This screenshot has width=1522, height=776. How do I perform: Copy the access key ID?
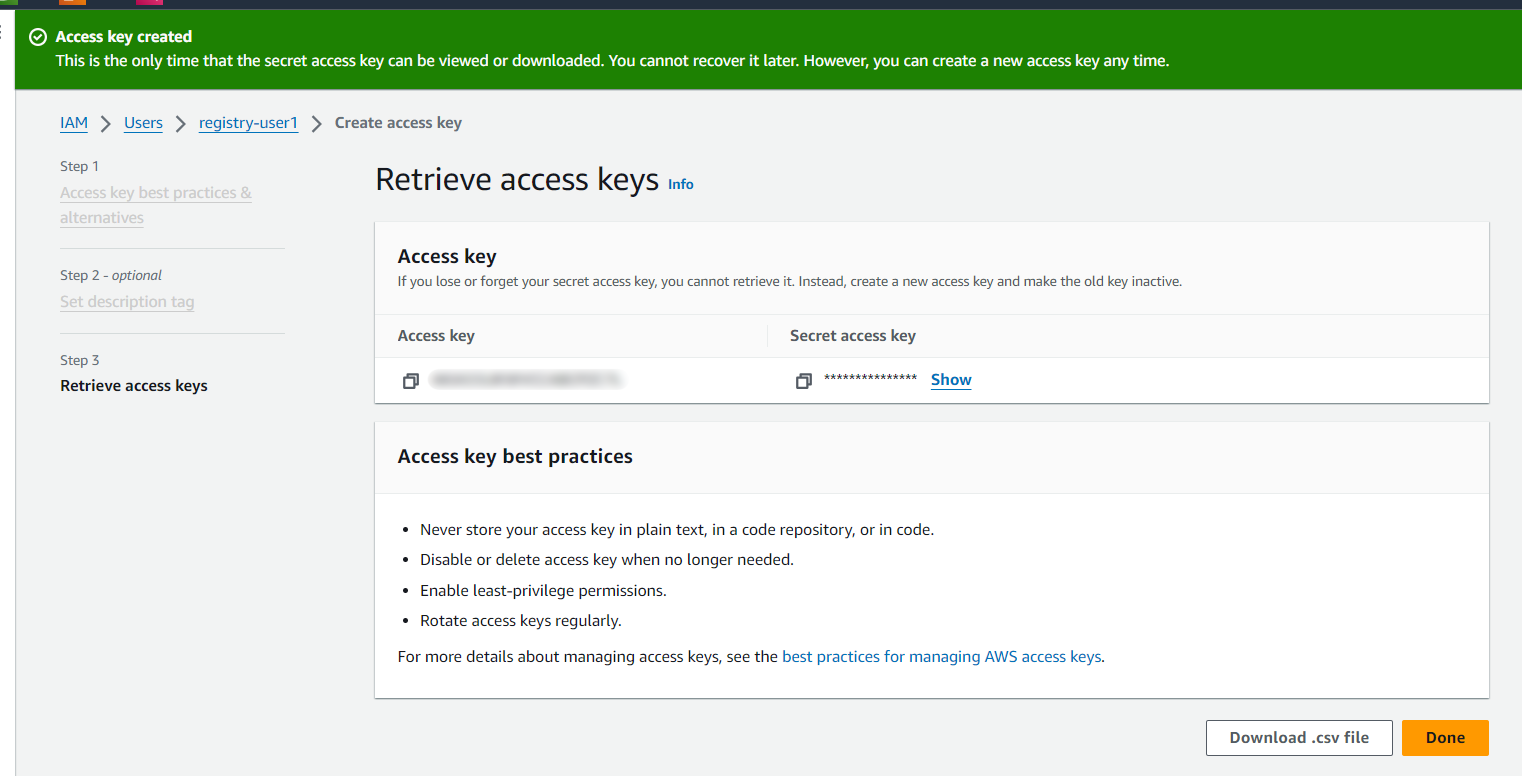pos(410,381)
